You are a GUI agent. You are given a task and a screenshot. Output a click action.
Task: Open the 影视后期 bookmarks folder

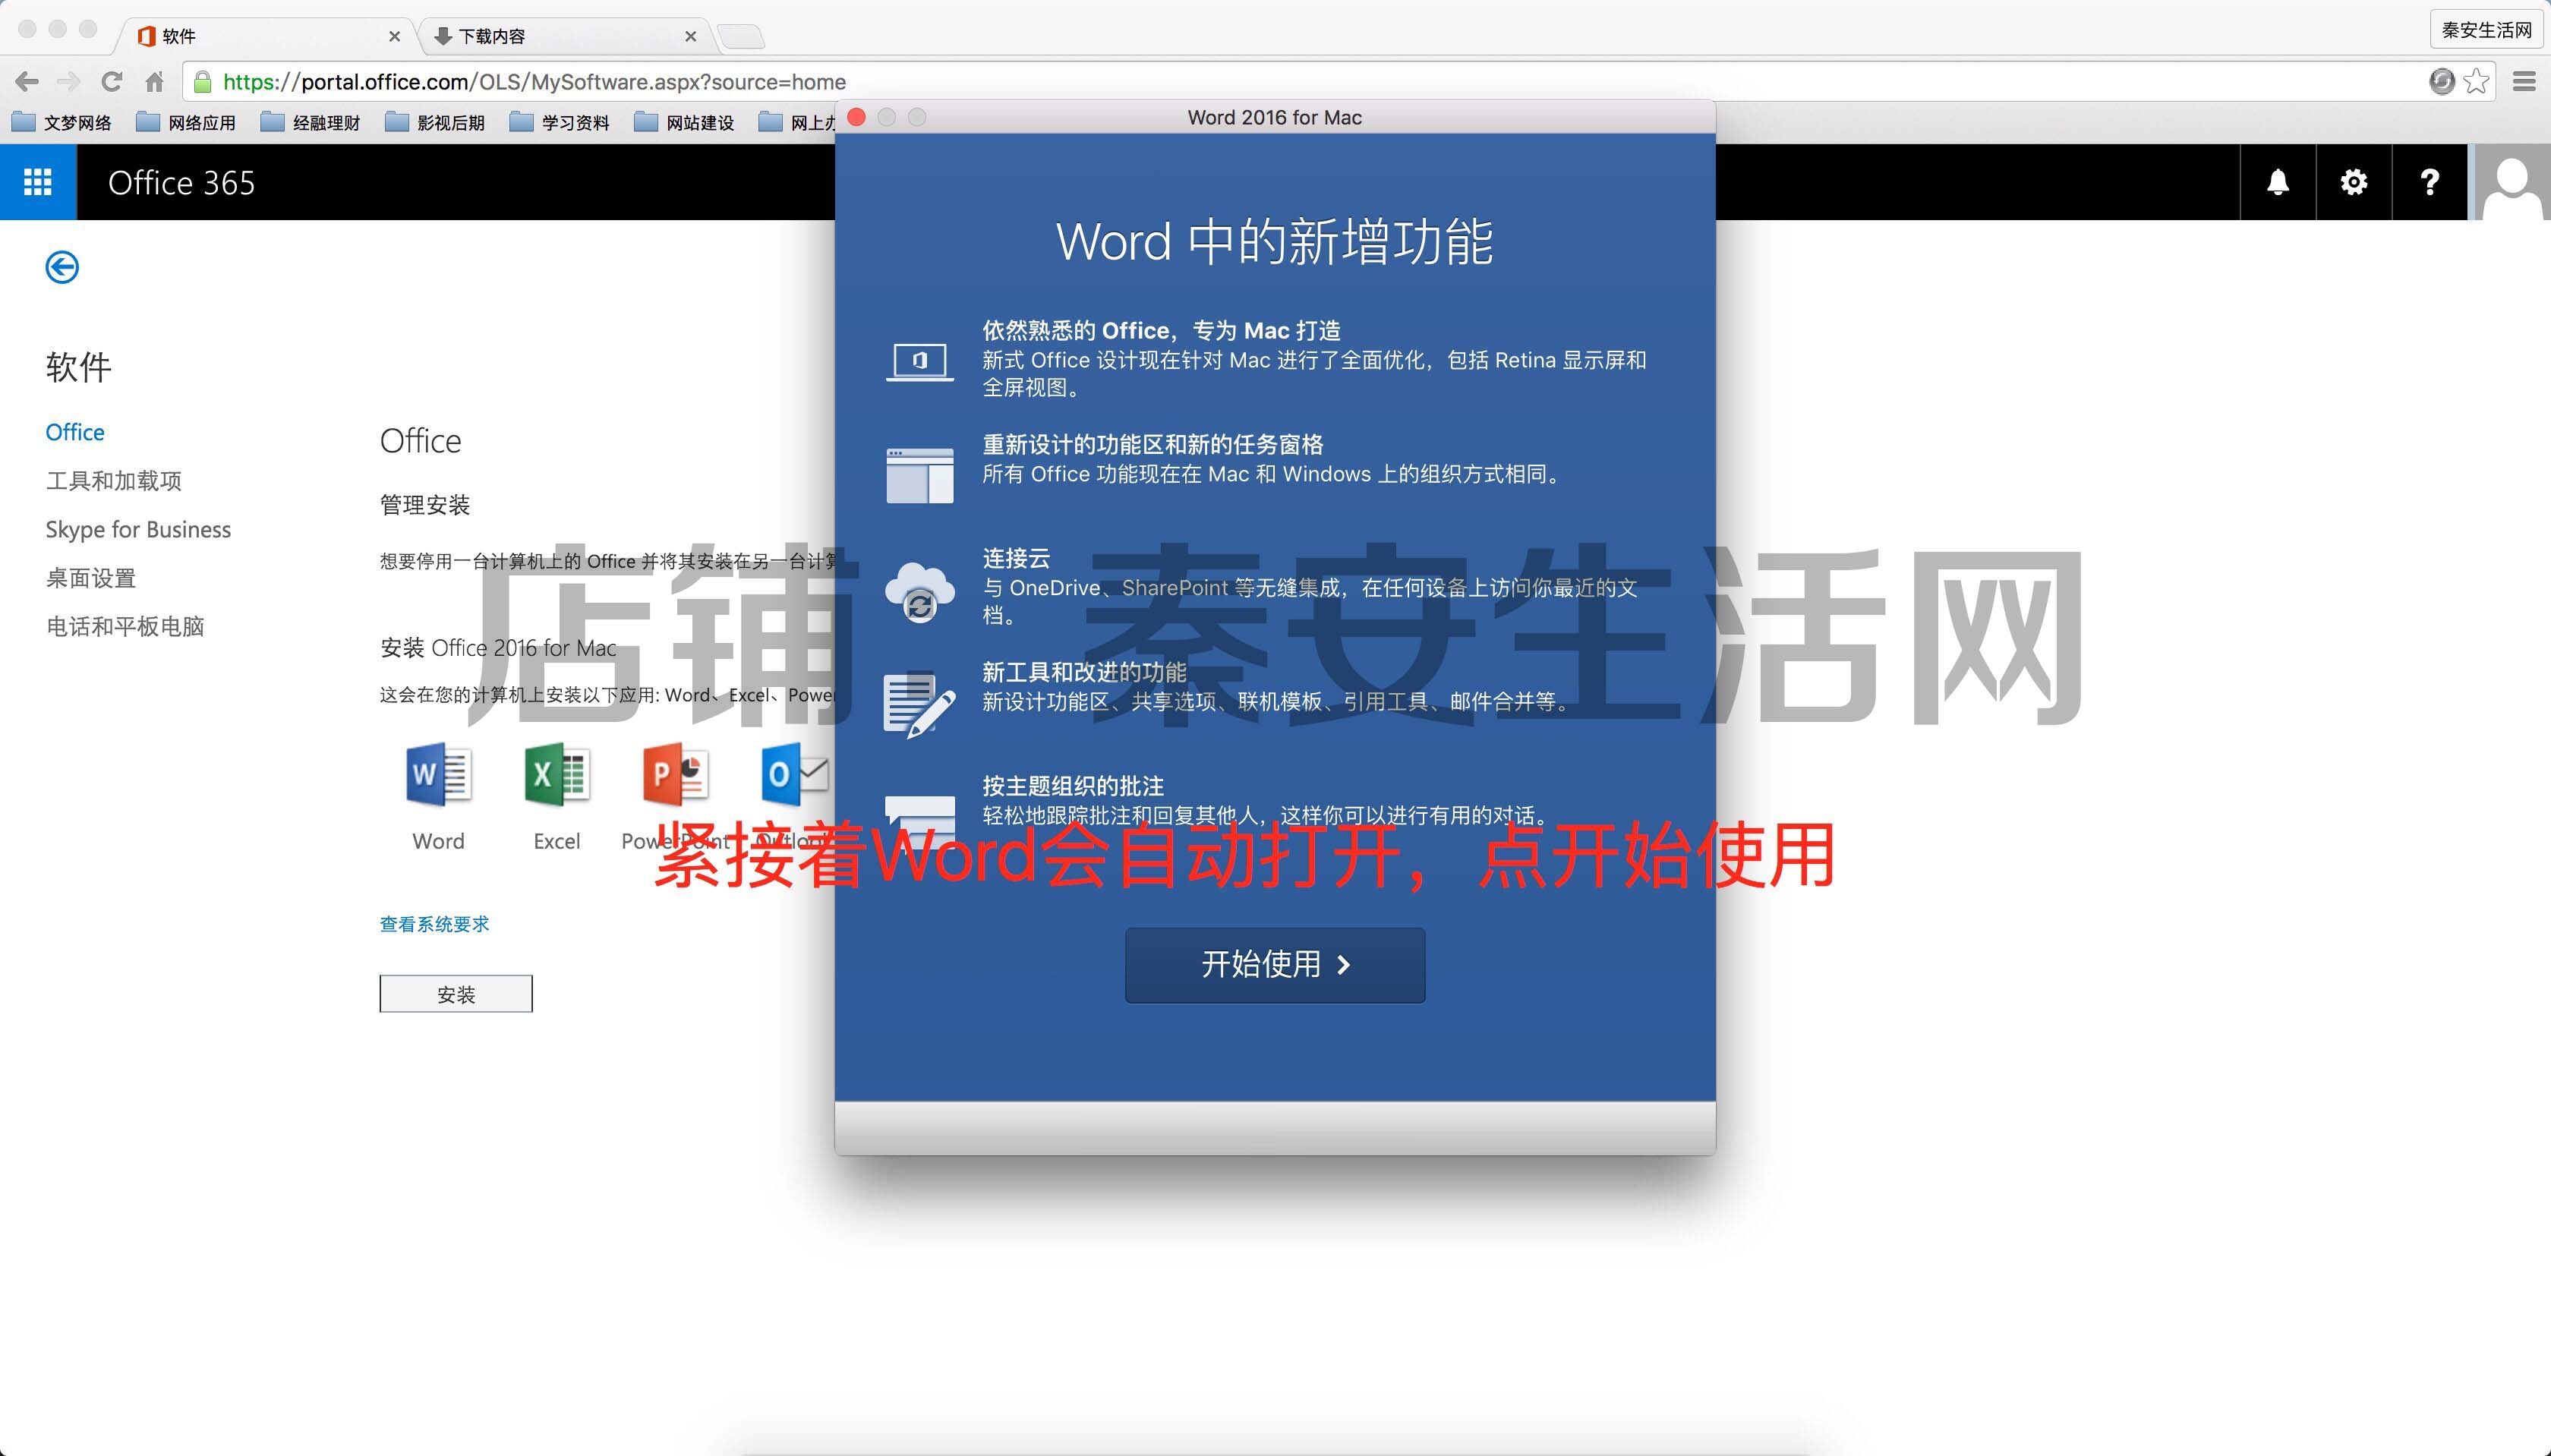[x=435, y=122]
